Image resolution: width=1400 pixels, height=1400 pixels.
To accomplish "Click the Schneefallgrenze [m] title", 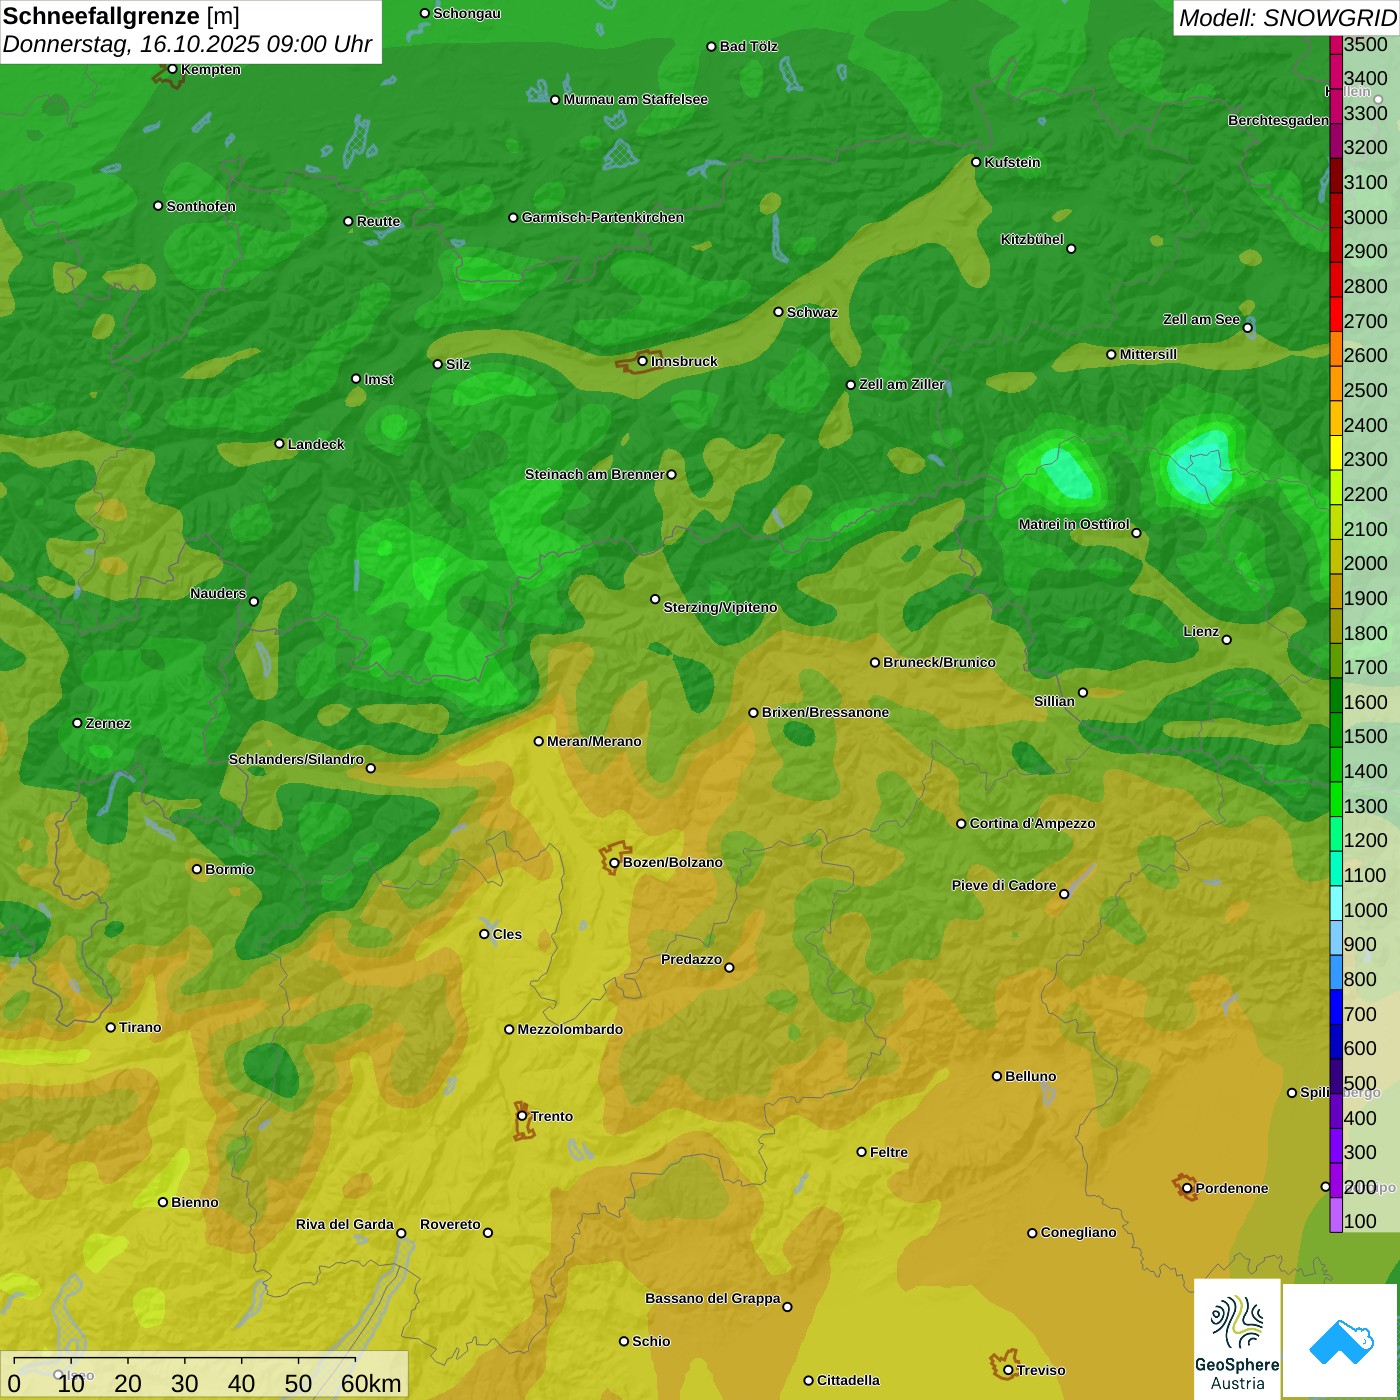I will [121, 17].
